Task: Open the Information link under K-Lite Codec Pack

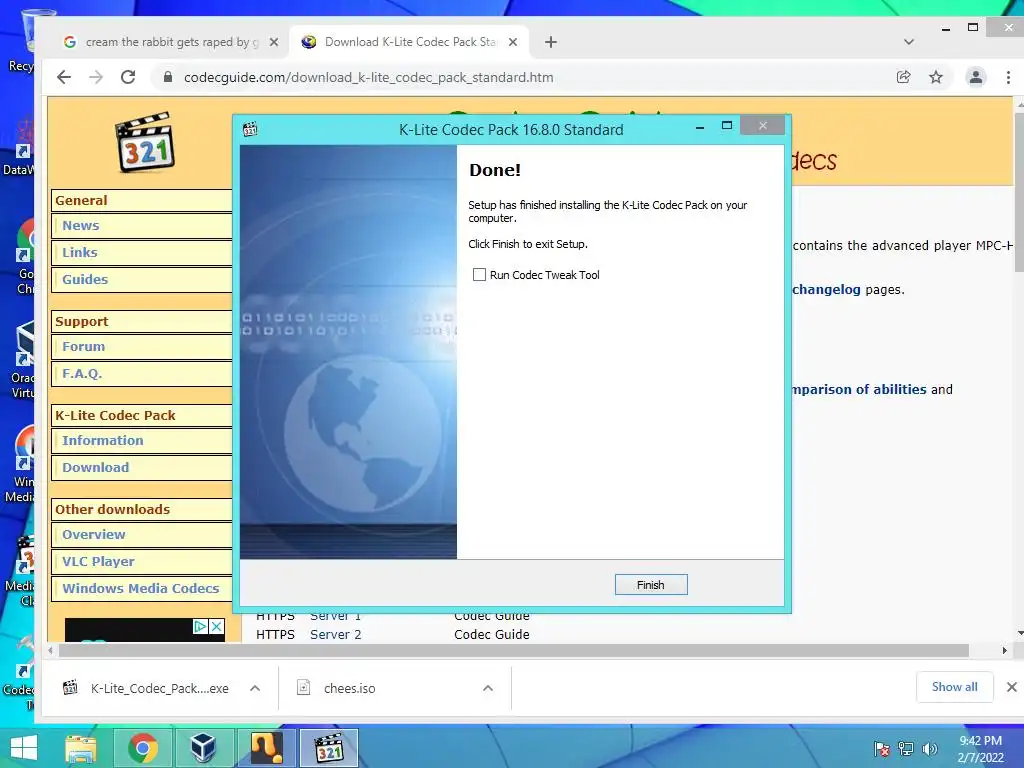Action: [103, 440]
